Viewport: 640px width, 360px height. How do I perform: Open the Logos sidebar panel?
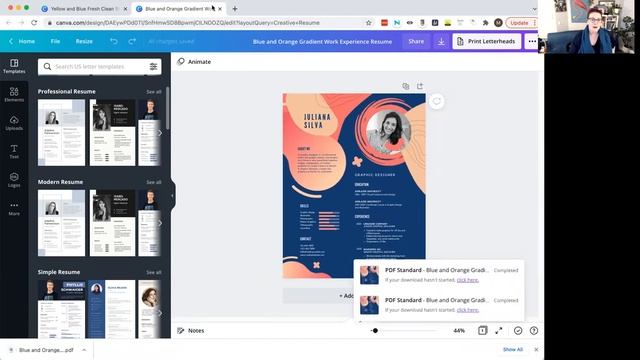(x=14, y=180)
